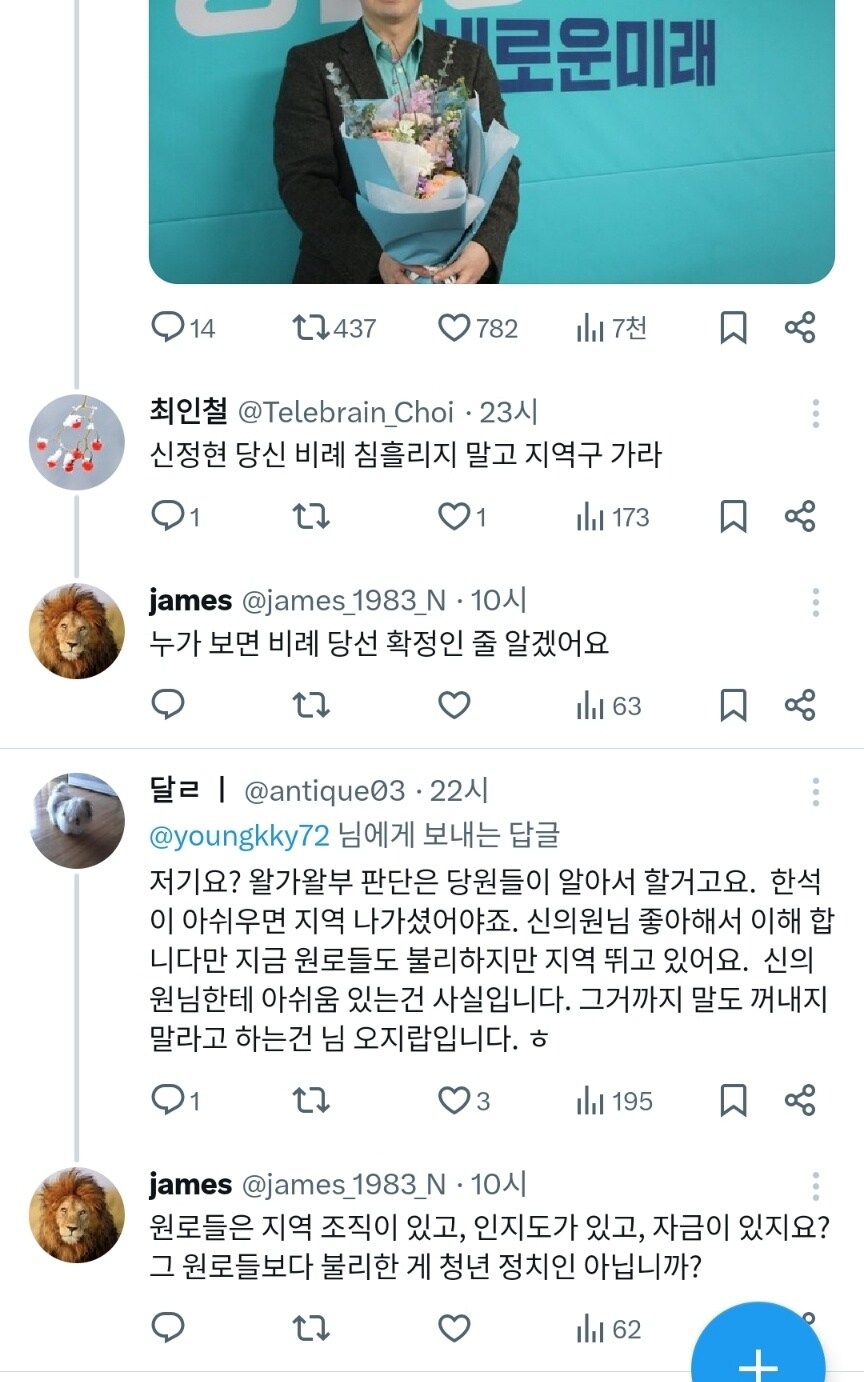Like 달ㄹ's reply with 3 likes
This screenshot has width=864, height=1382.
(452, 1102)
